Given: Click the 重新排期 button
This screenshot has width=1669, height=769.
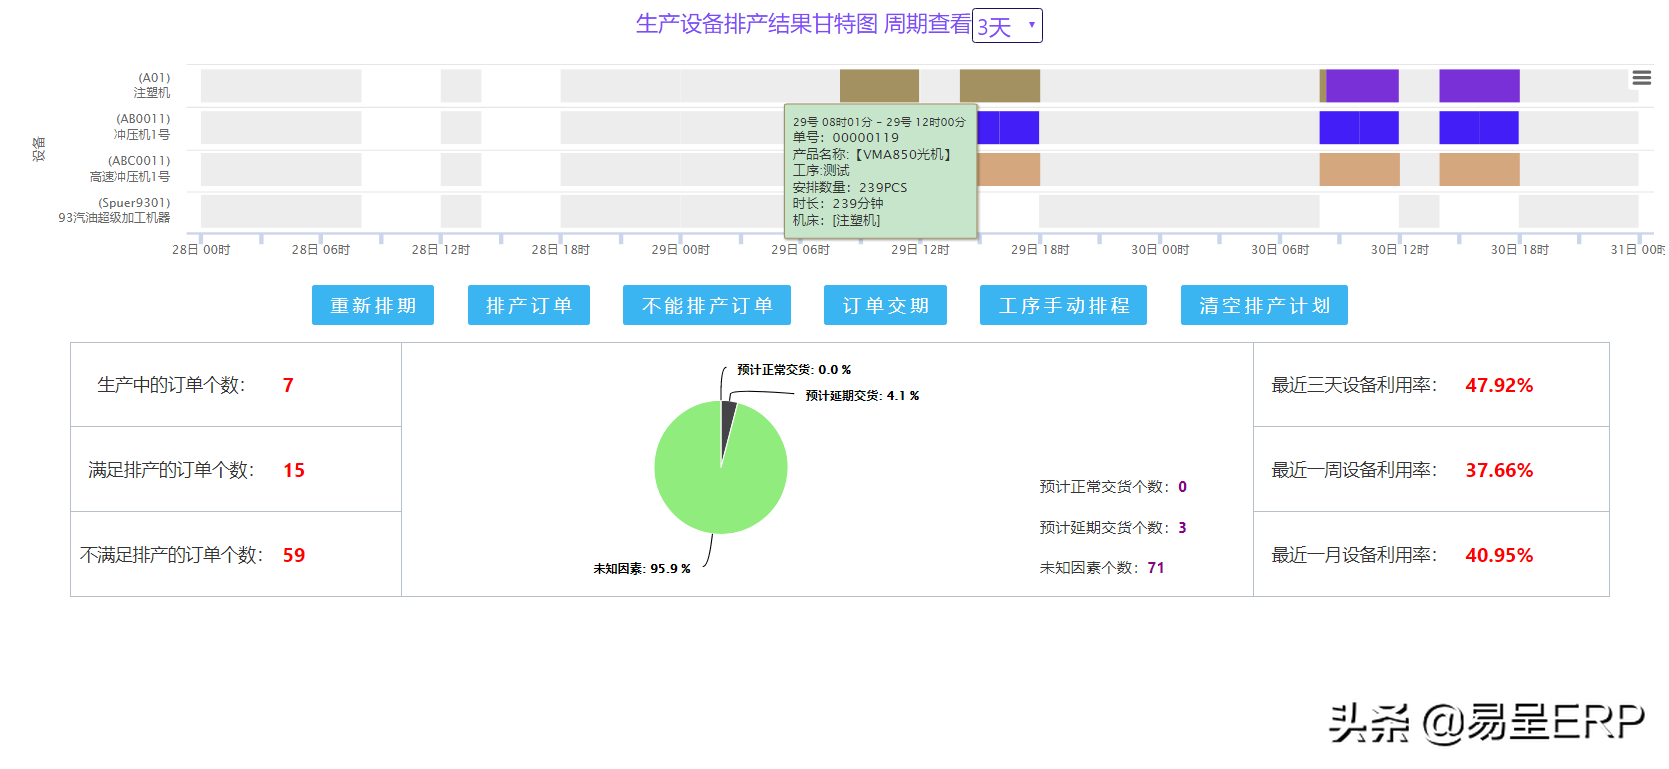Looking at the screenshot, I should (x=373, y=305).
